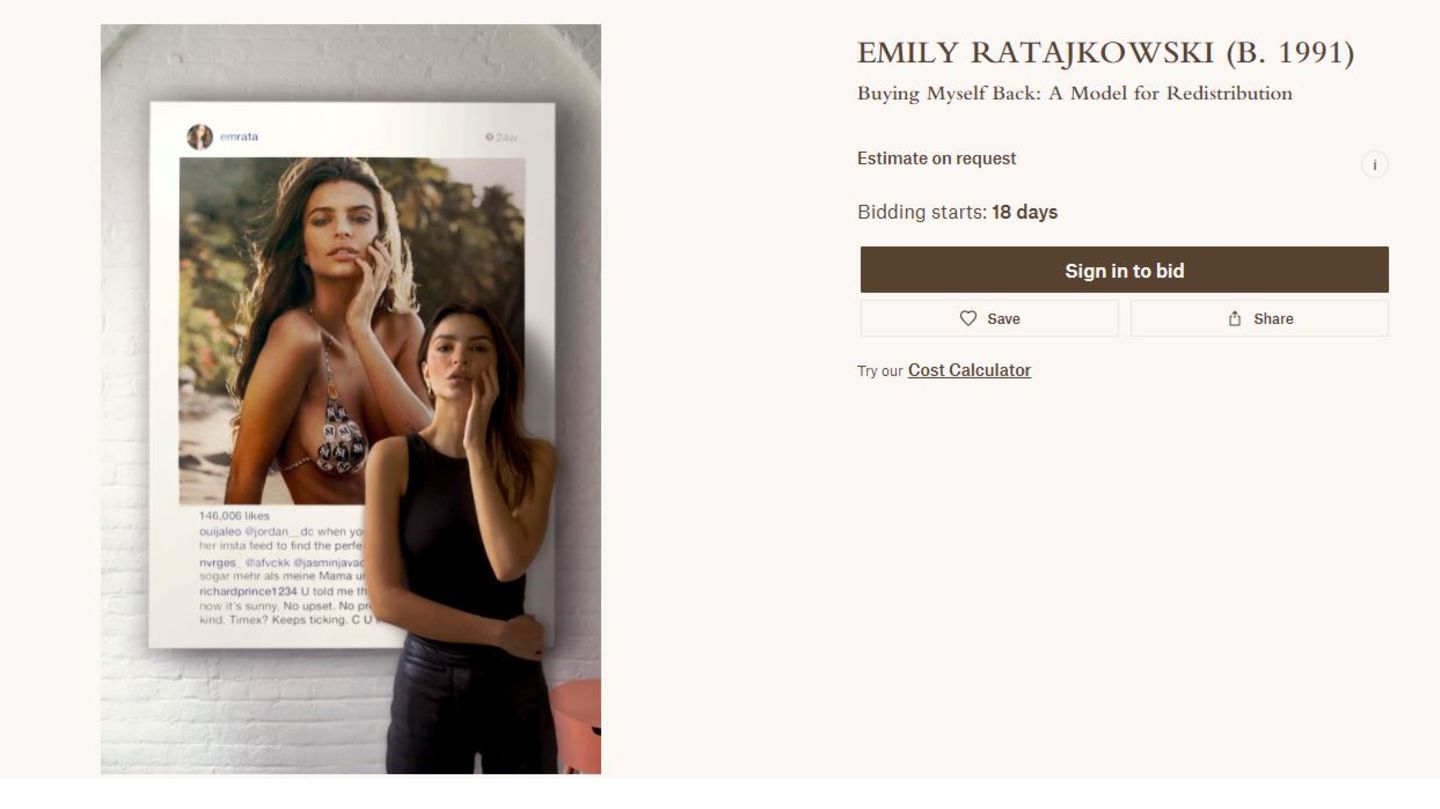1440x809 pixels.
Task: Click the Emily Ratajkowski (B. 1991) heading
Action: [1106, 54]
